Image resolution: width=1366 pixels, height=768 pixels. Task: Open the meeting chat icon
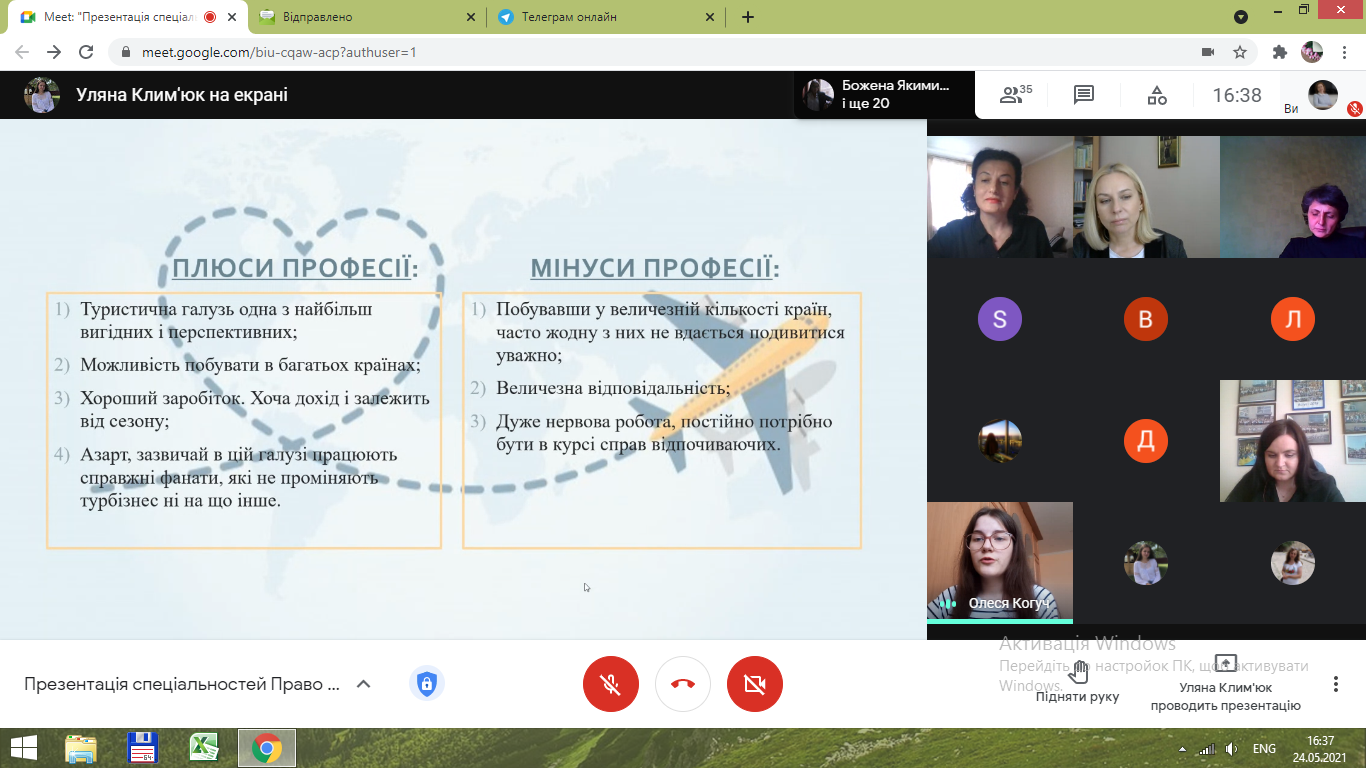(1084, 95)
